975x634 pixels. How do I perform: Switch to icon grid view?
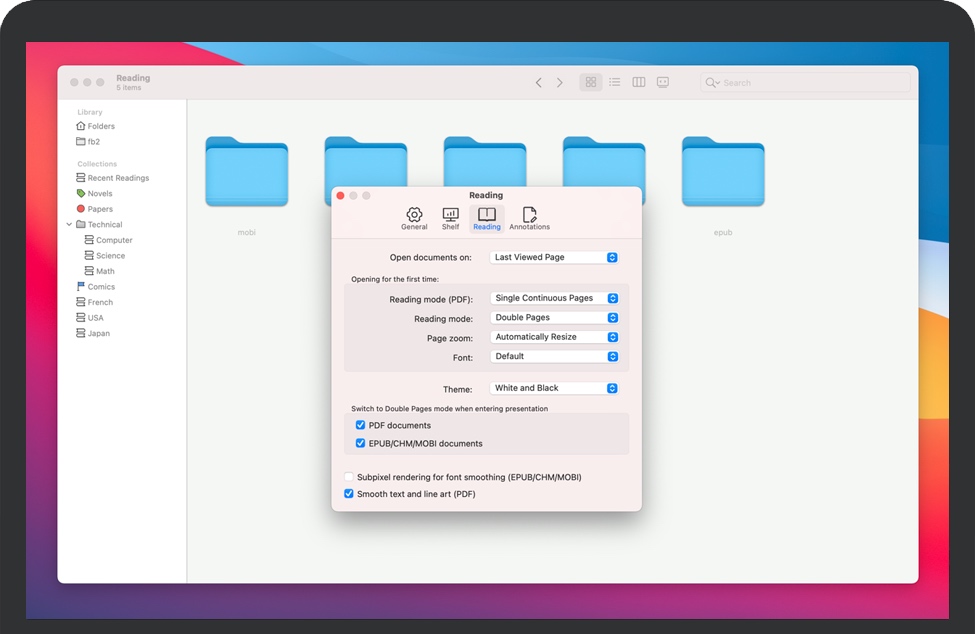click(x=591, y=82)
